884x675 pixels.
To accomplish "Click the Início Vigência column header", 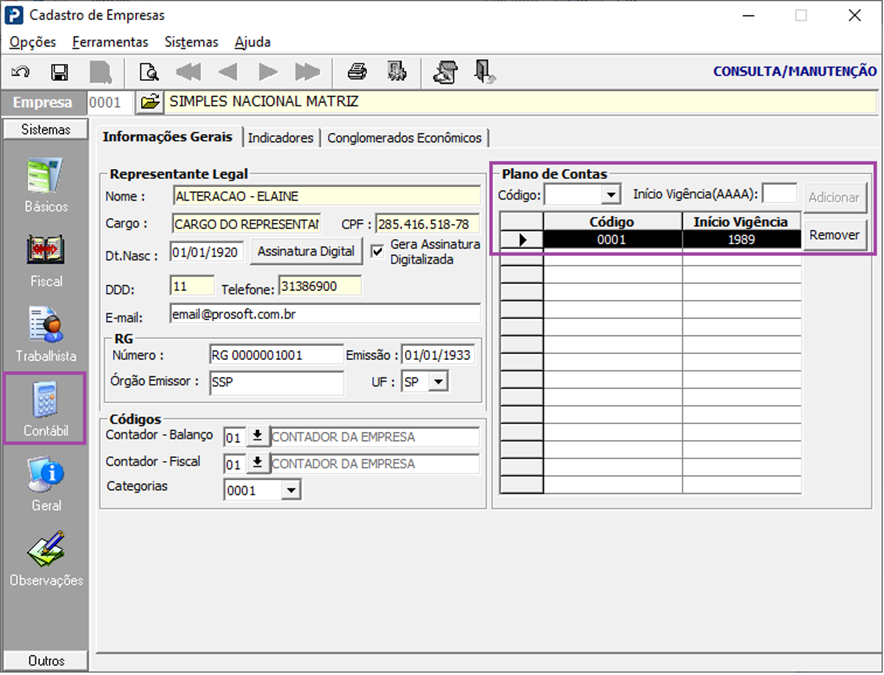I will coord(741,222).
